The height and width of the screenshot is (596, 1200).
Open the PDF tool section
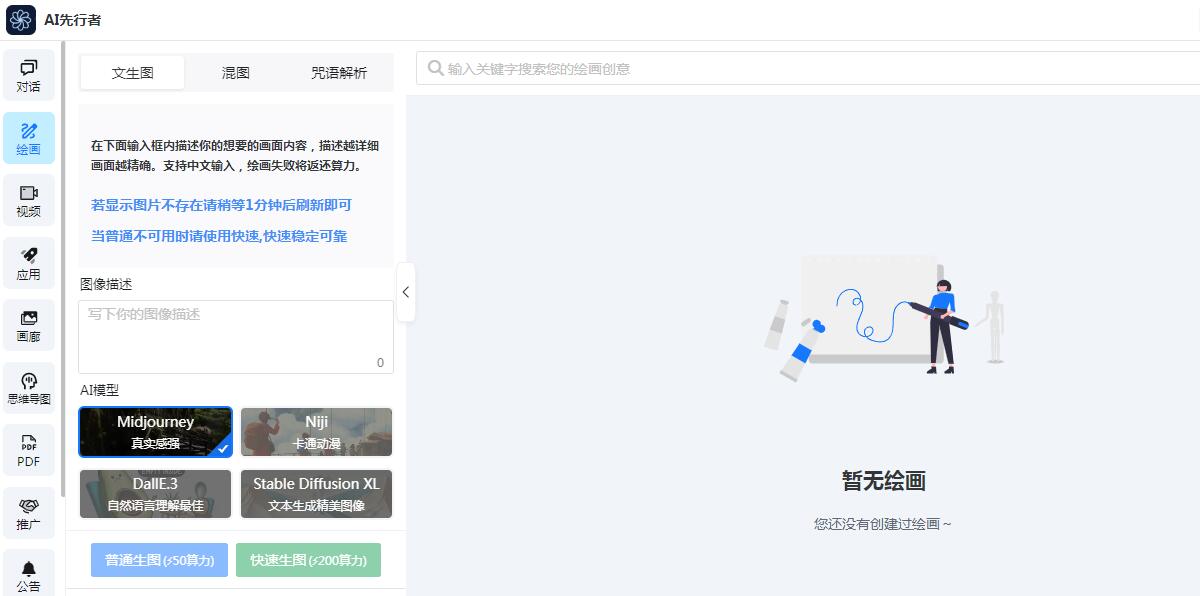click(x=29, y=451)
